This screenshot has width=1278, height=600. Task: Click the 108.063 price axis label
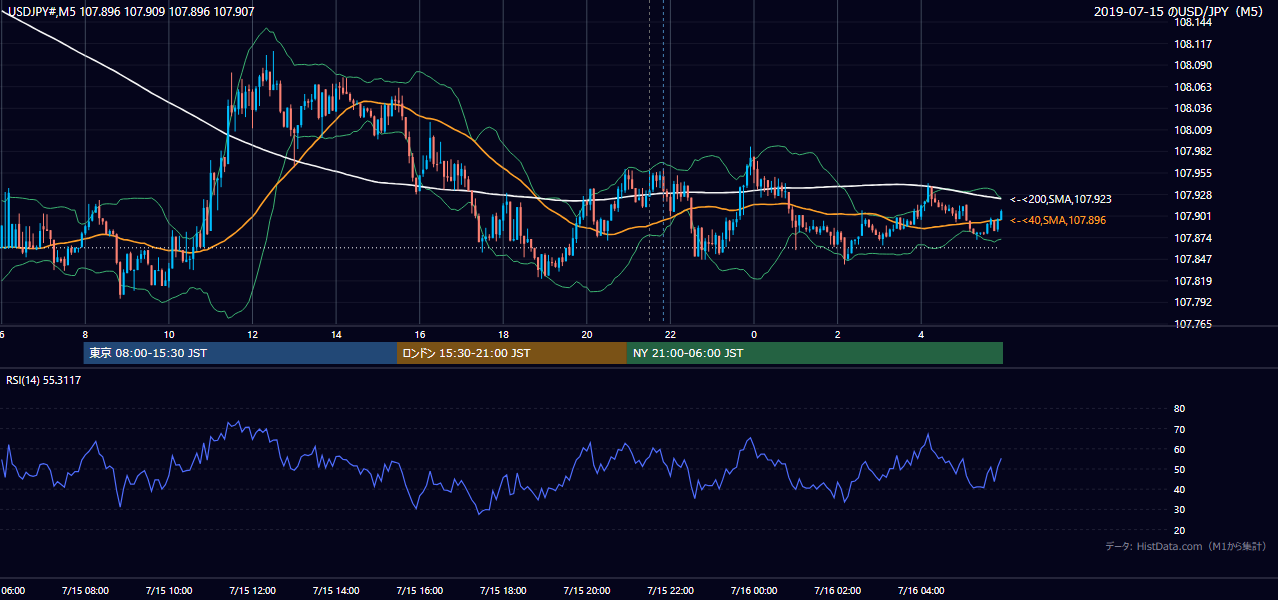pyautogui.click(x=1193, y=87)
